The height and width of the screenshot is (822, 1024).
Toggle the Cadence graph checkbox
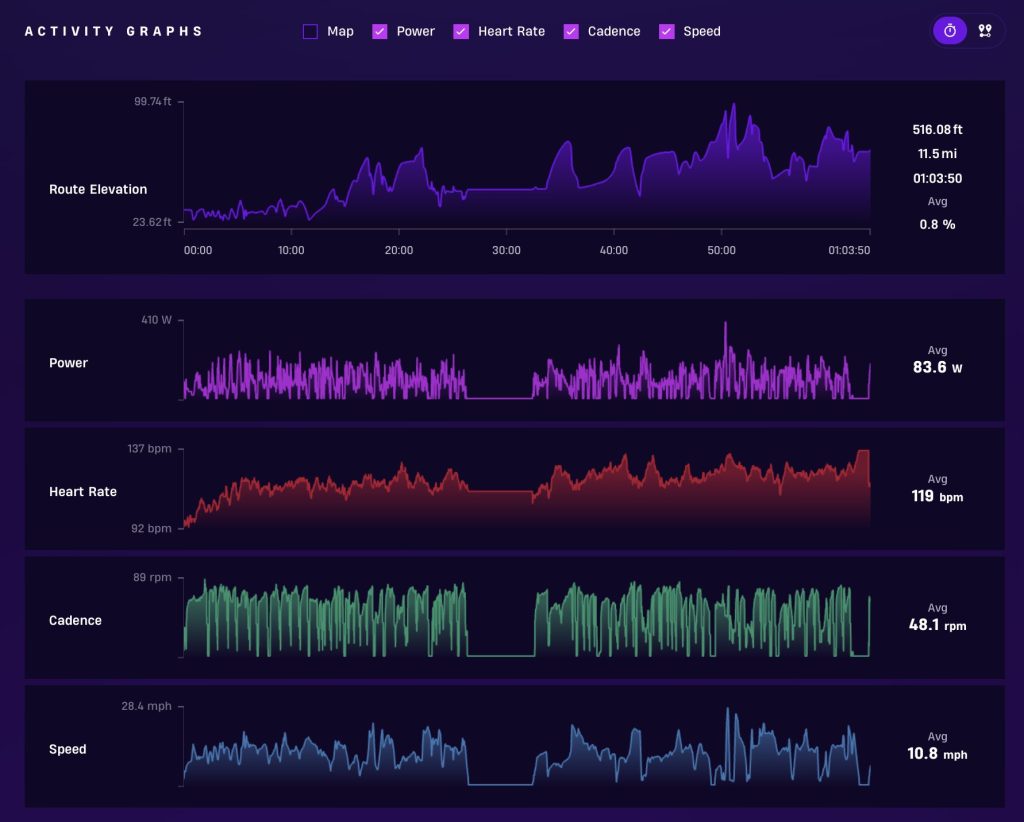[x=571, y=31]
